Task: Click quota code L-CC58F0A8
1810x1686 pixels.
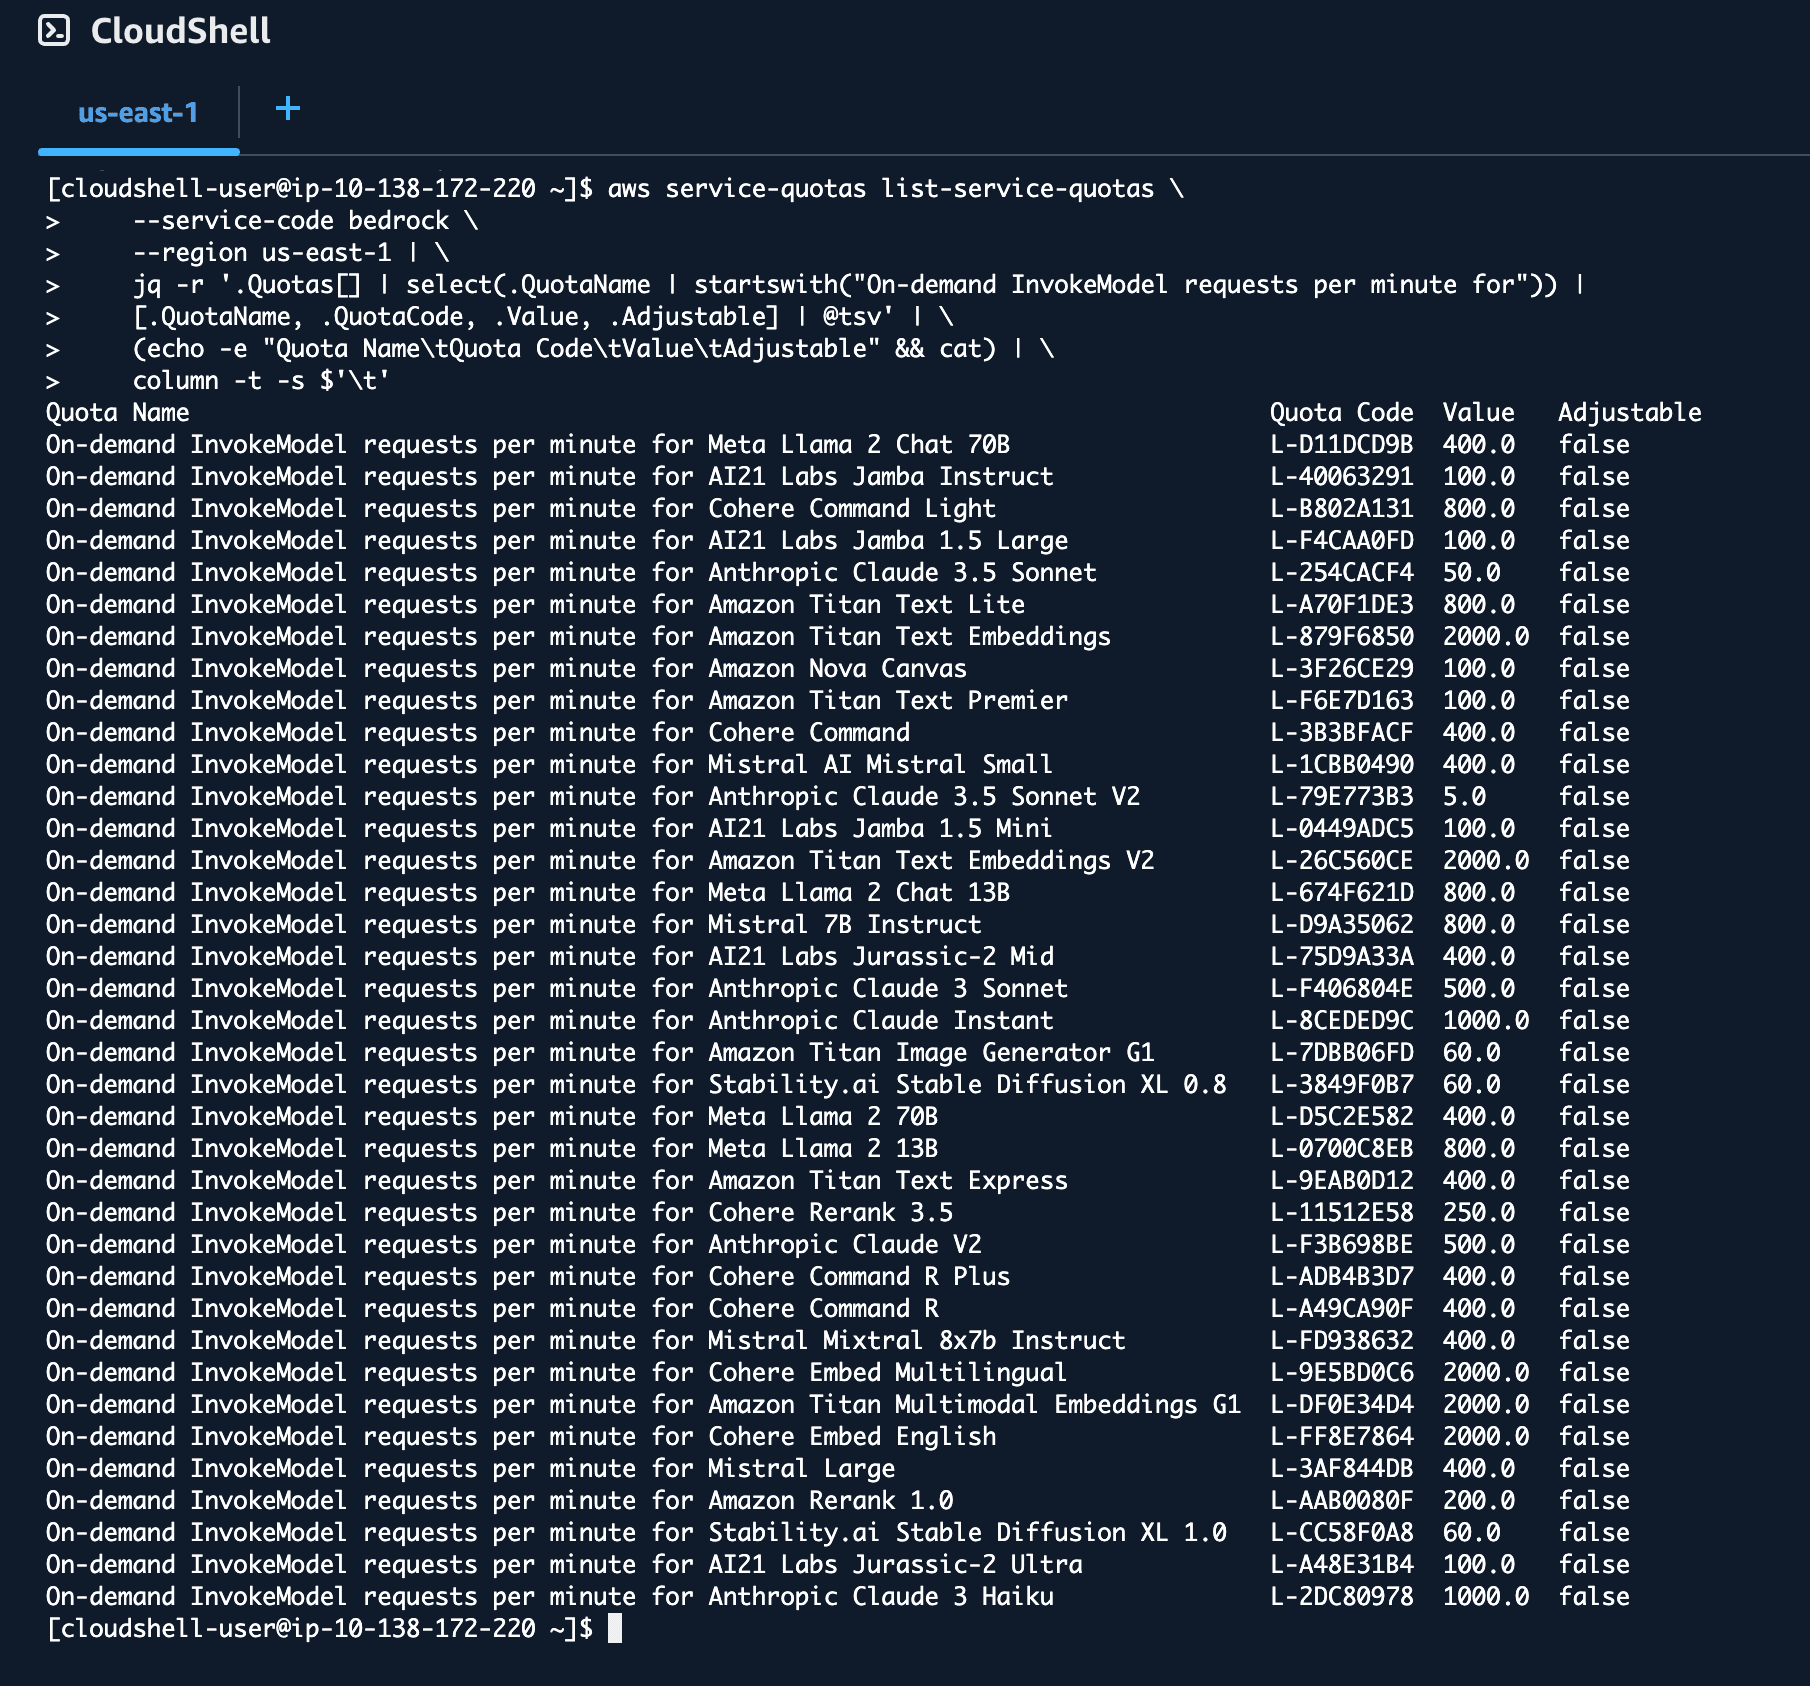Action: 1341,1532
